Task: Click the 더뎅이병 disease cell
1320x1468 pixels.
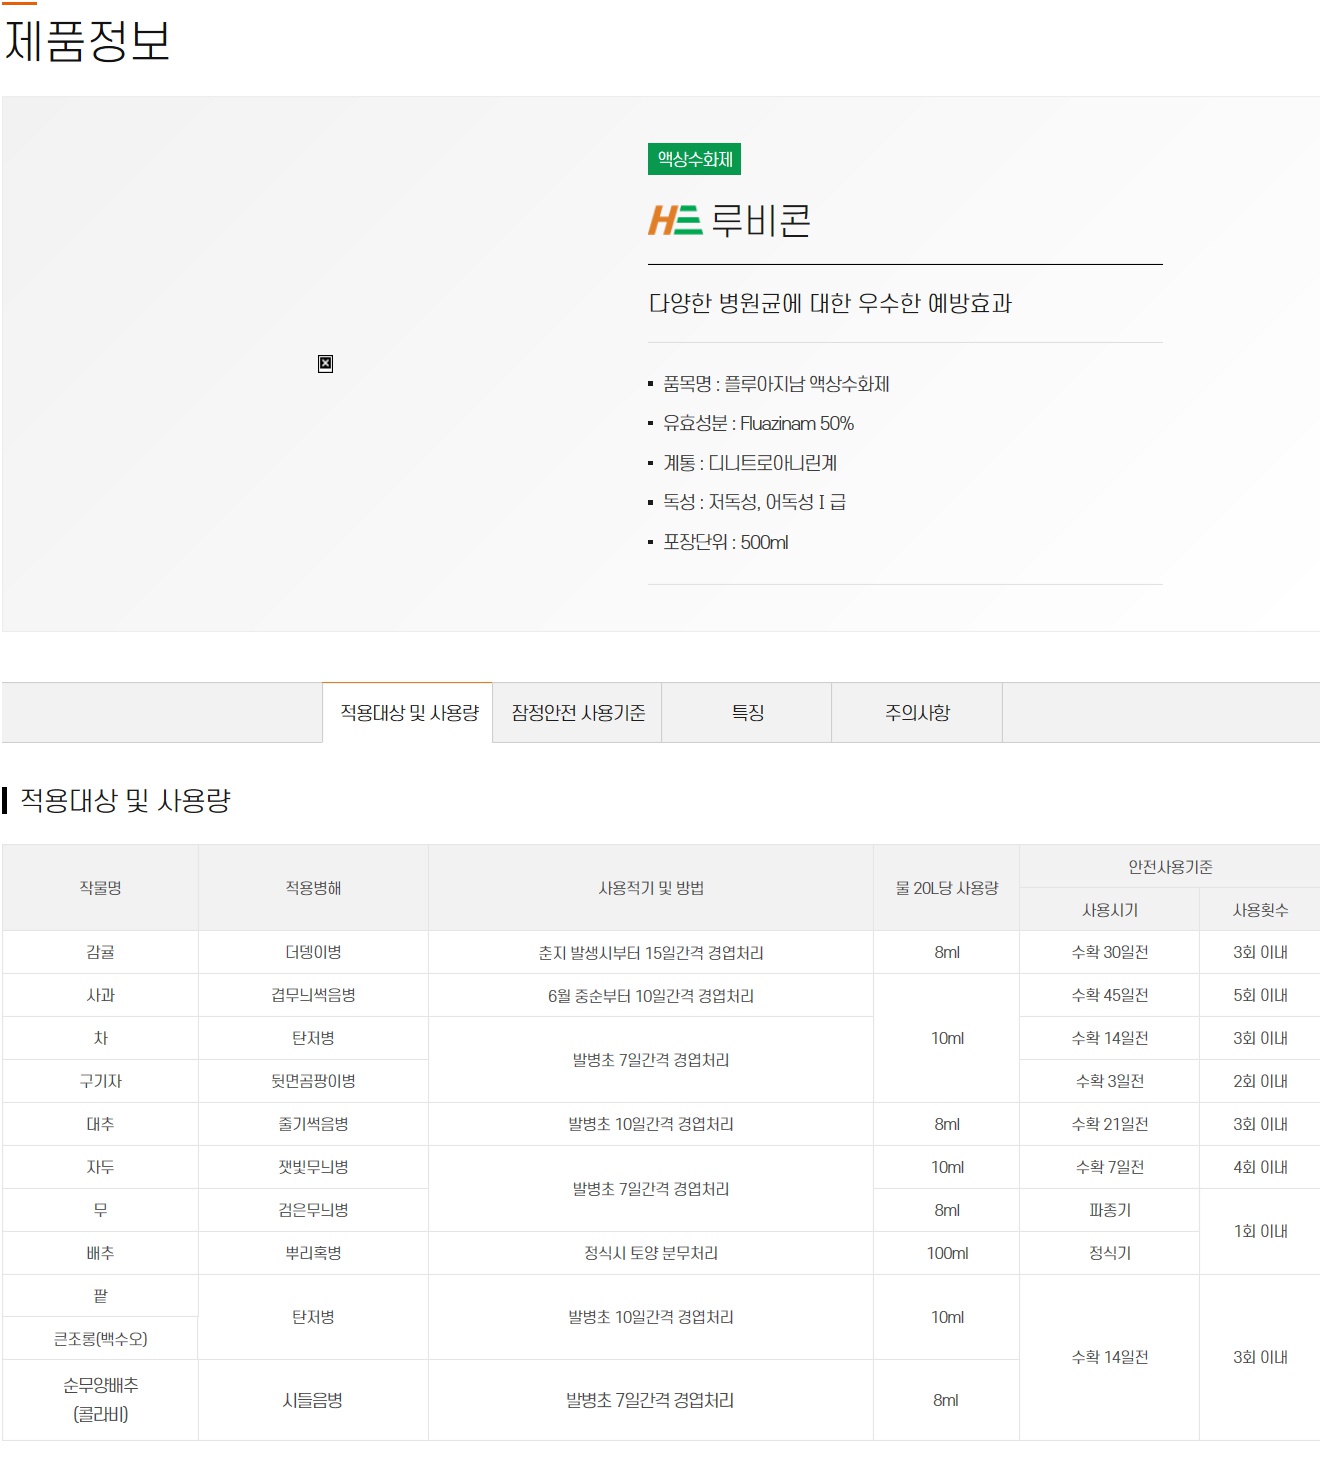Action: tap(313, 952)
